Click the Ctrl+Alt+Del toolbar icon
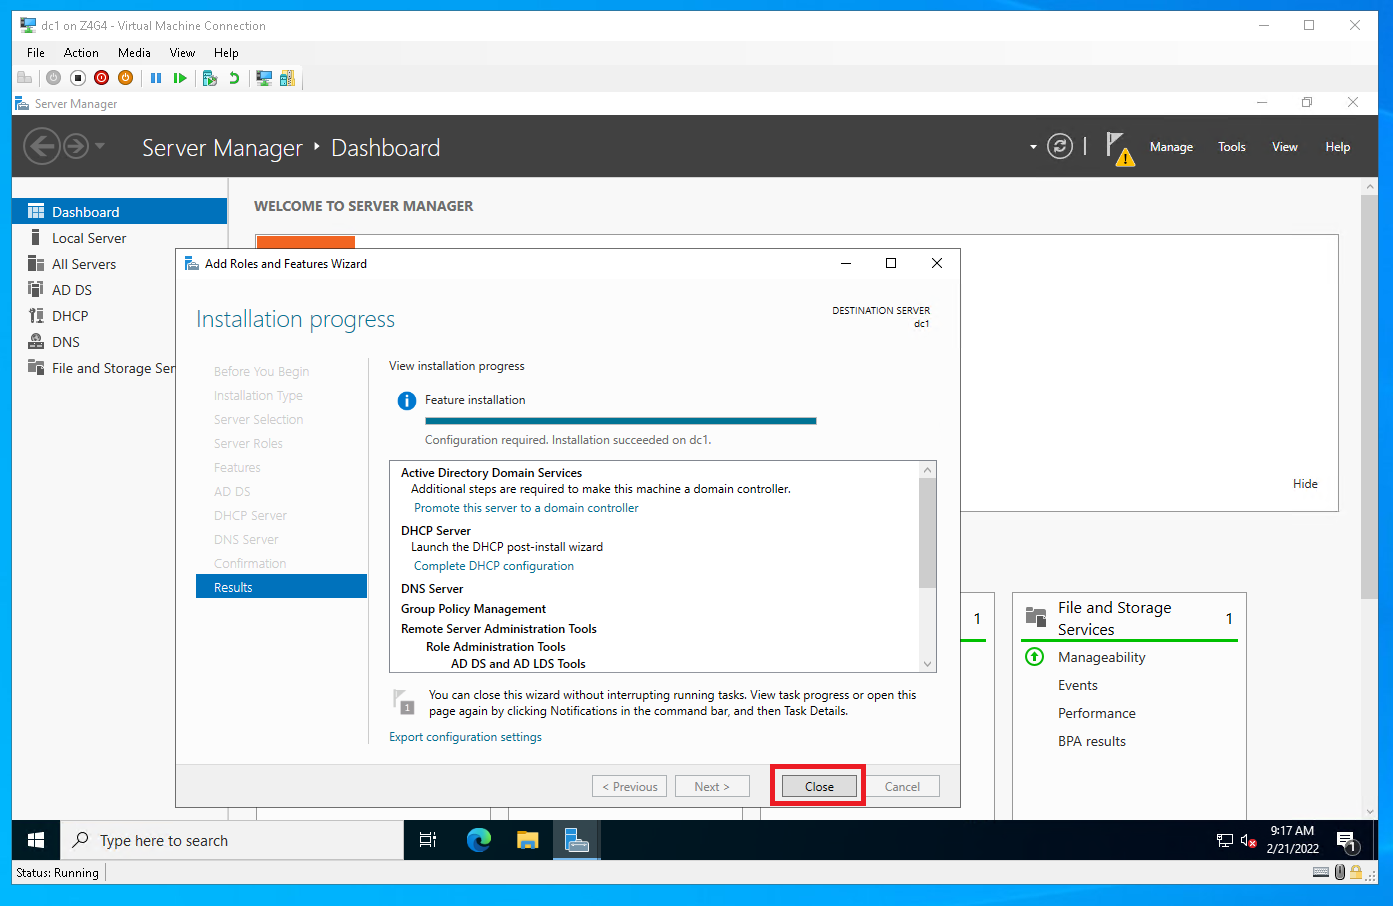Viewport: 1393px width, 906px height. [25, 78]
